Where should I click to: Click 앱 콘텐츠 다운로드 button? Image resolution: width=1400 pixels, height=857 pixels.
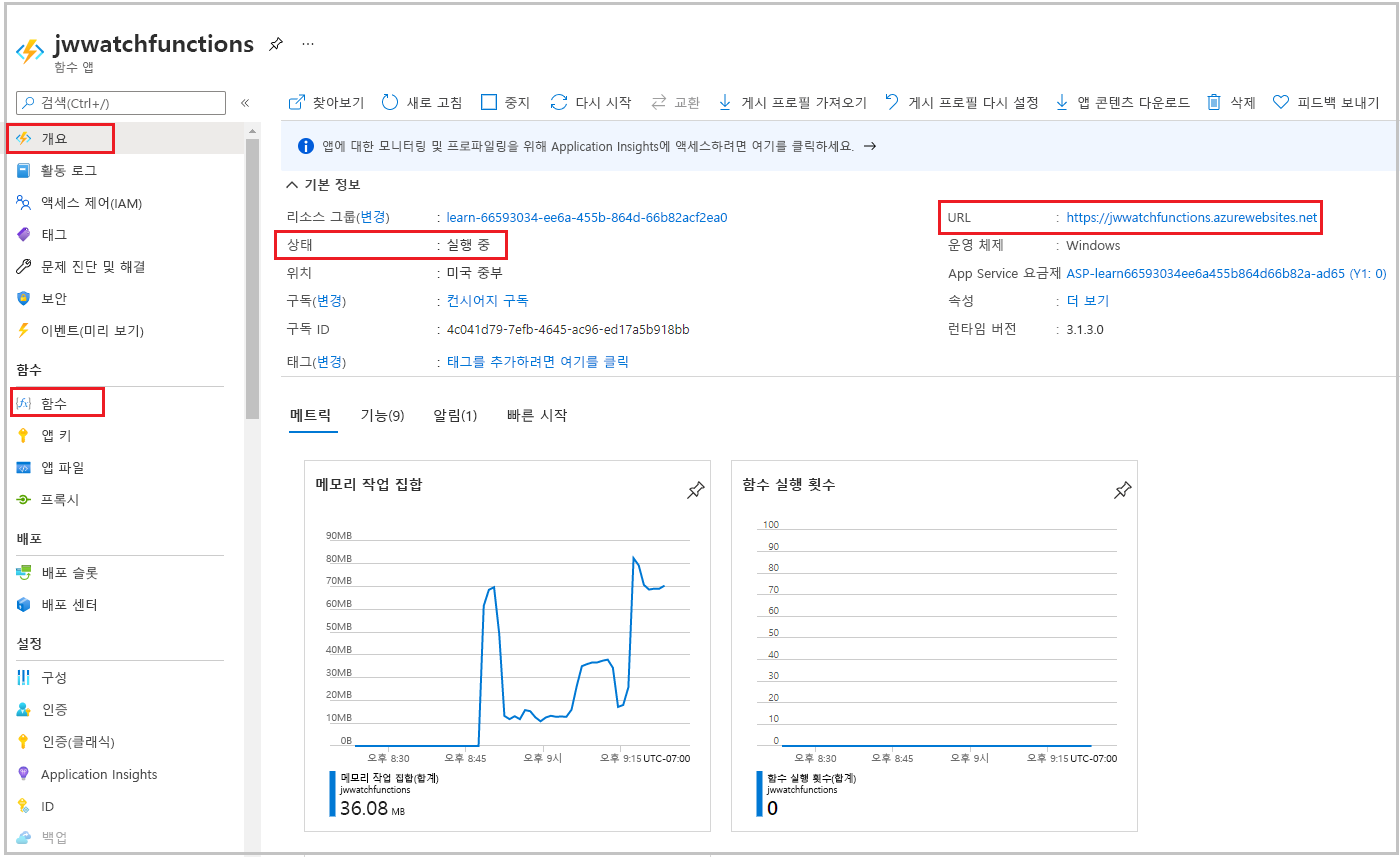tap(1123, 103)
